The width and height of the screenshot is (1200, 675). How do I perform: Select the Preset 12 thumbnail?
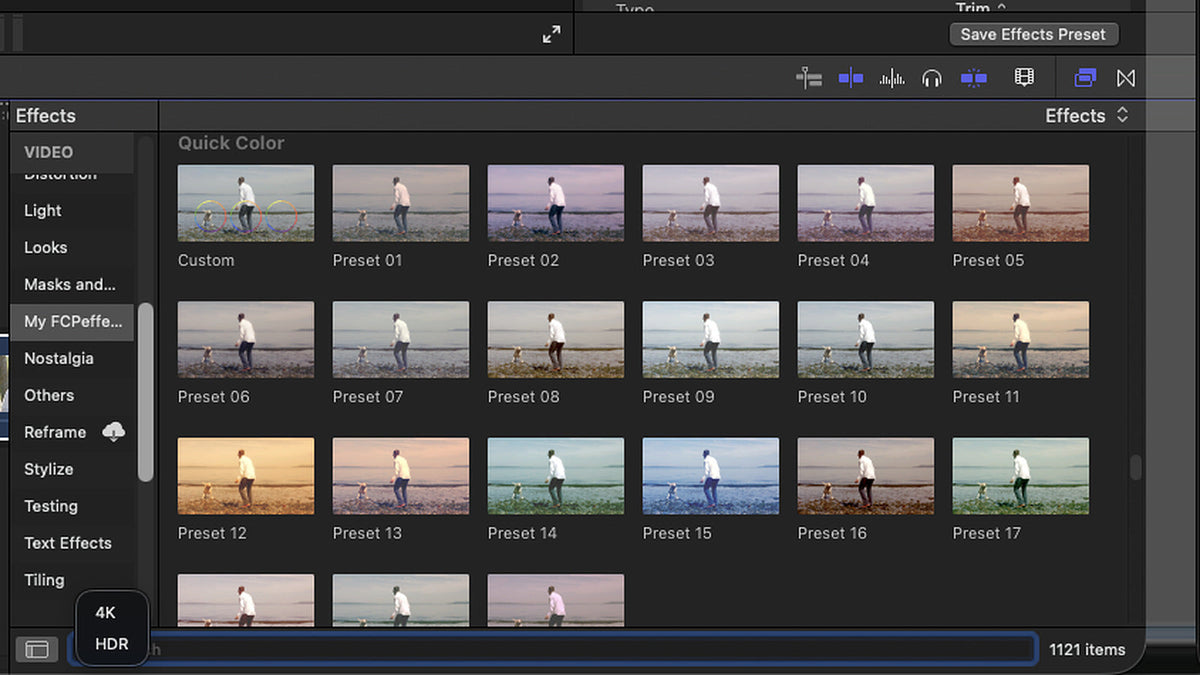click(246, 476)
